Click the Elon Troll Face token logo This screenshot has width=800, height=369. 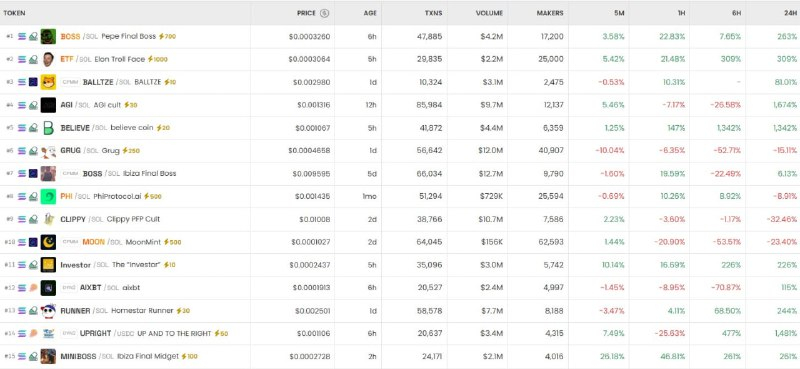48,59
